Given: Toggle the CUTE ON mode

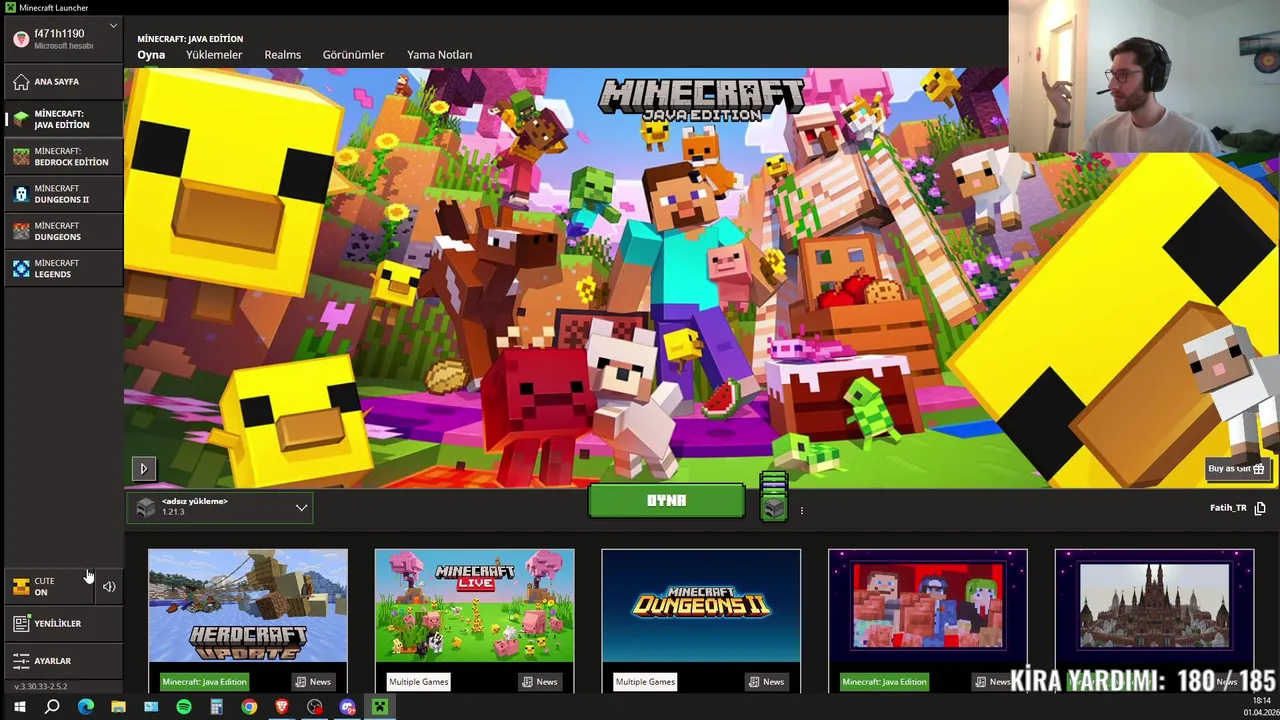Looking at the screenshot, I should [49, 587].
